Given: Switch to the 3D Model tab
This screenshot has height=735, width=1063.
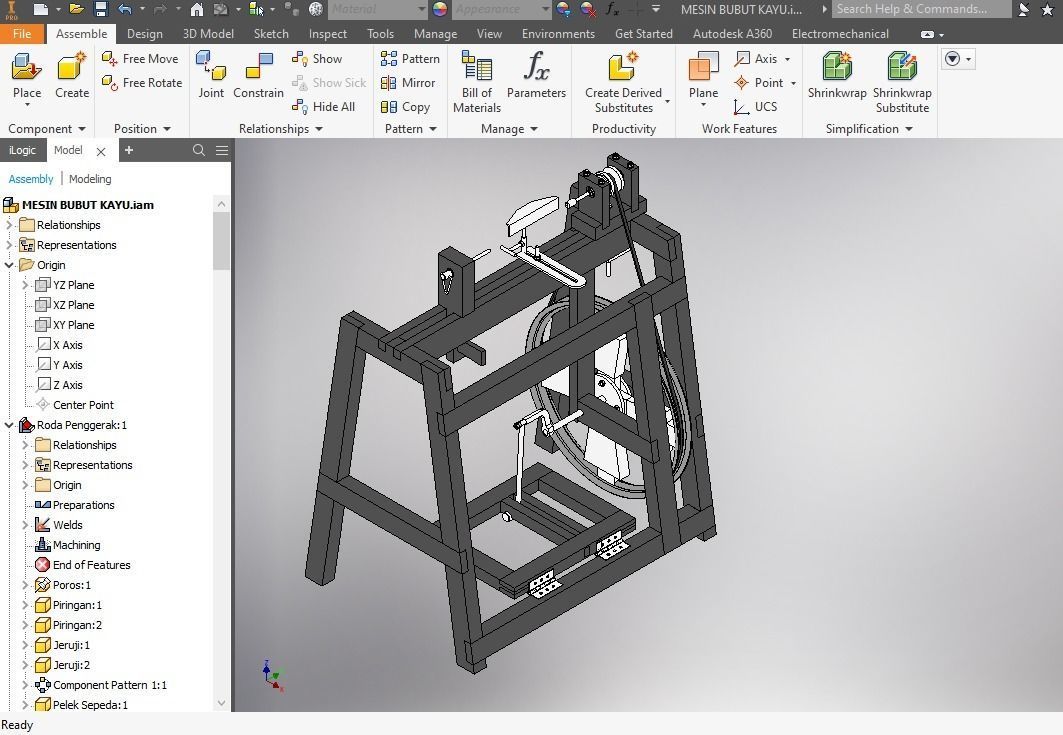Looking at the screenshot, I should (x=208, y=33).
